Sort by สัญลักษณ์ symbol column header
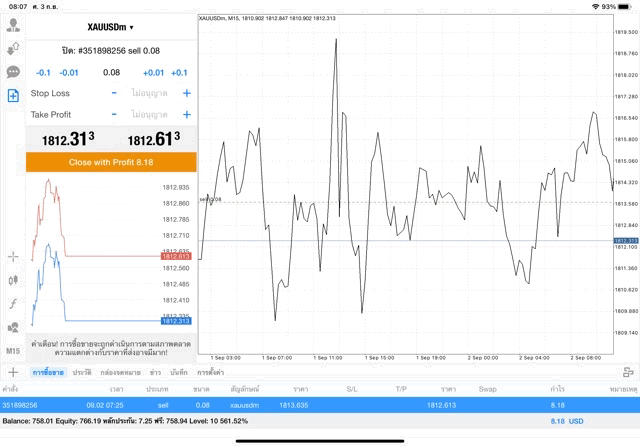Viewport: 640px width, 447px height. [x=244, y=389]
